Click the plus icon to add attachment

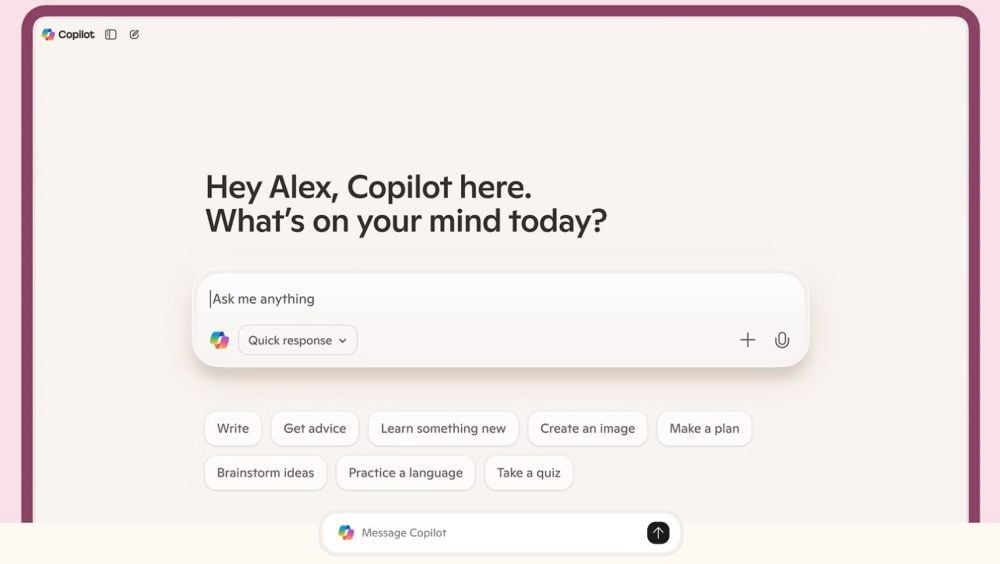[747, 340]
